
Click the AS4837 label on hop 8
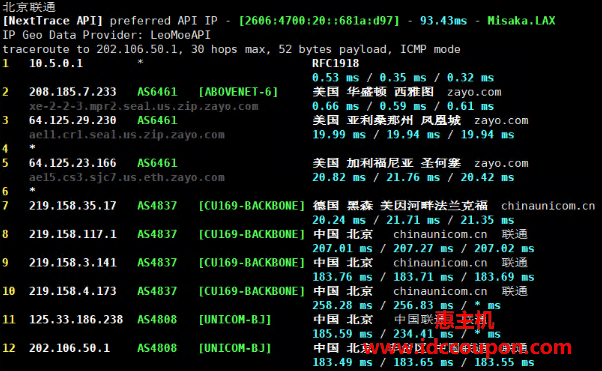[157, 234]
